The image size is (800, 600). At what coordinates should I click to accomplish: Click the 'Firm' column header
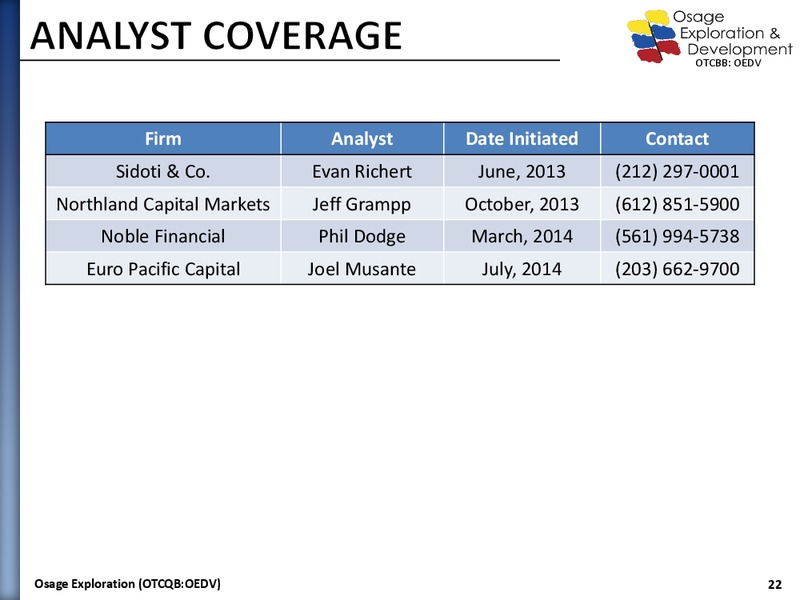(163, 139)
